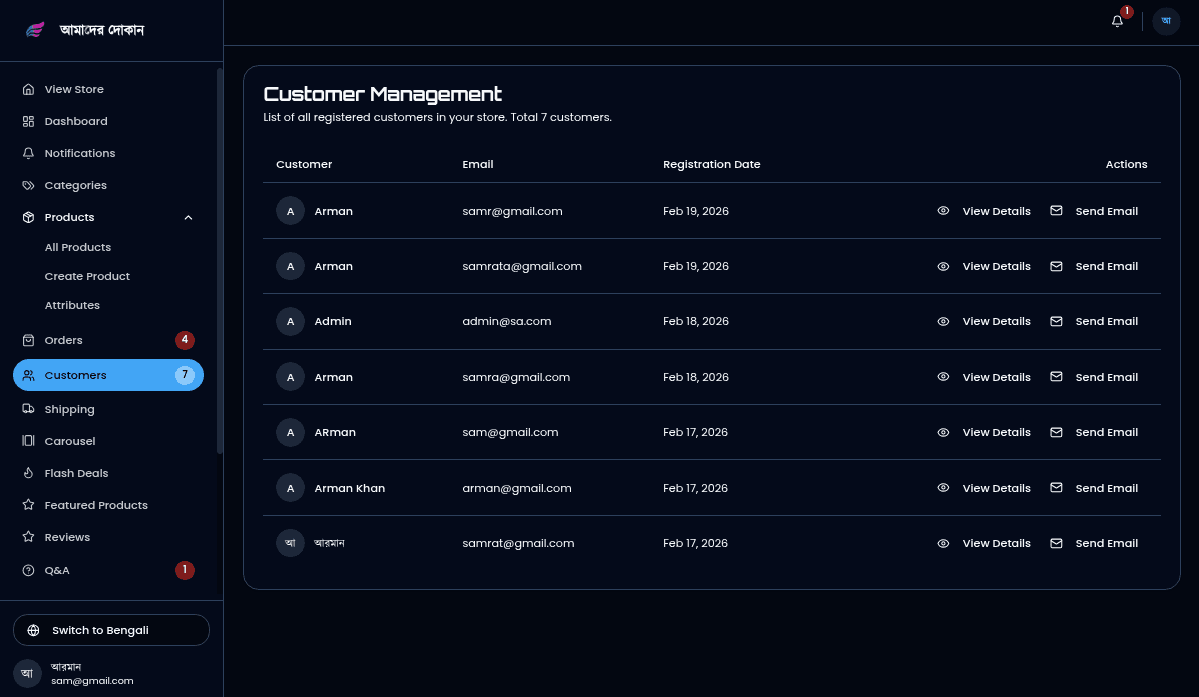The height and width of the screenshot is (697, 1199).
Task: Click the Notifications bell in the top bar
Action: [x=1117, y=20]
